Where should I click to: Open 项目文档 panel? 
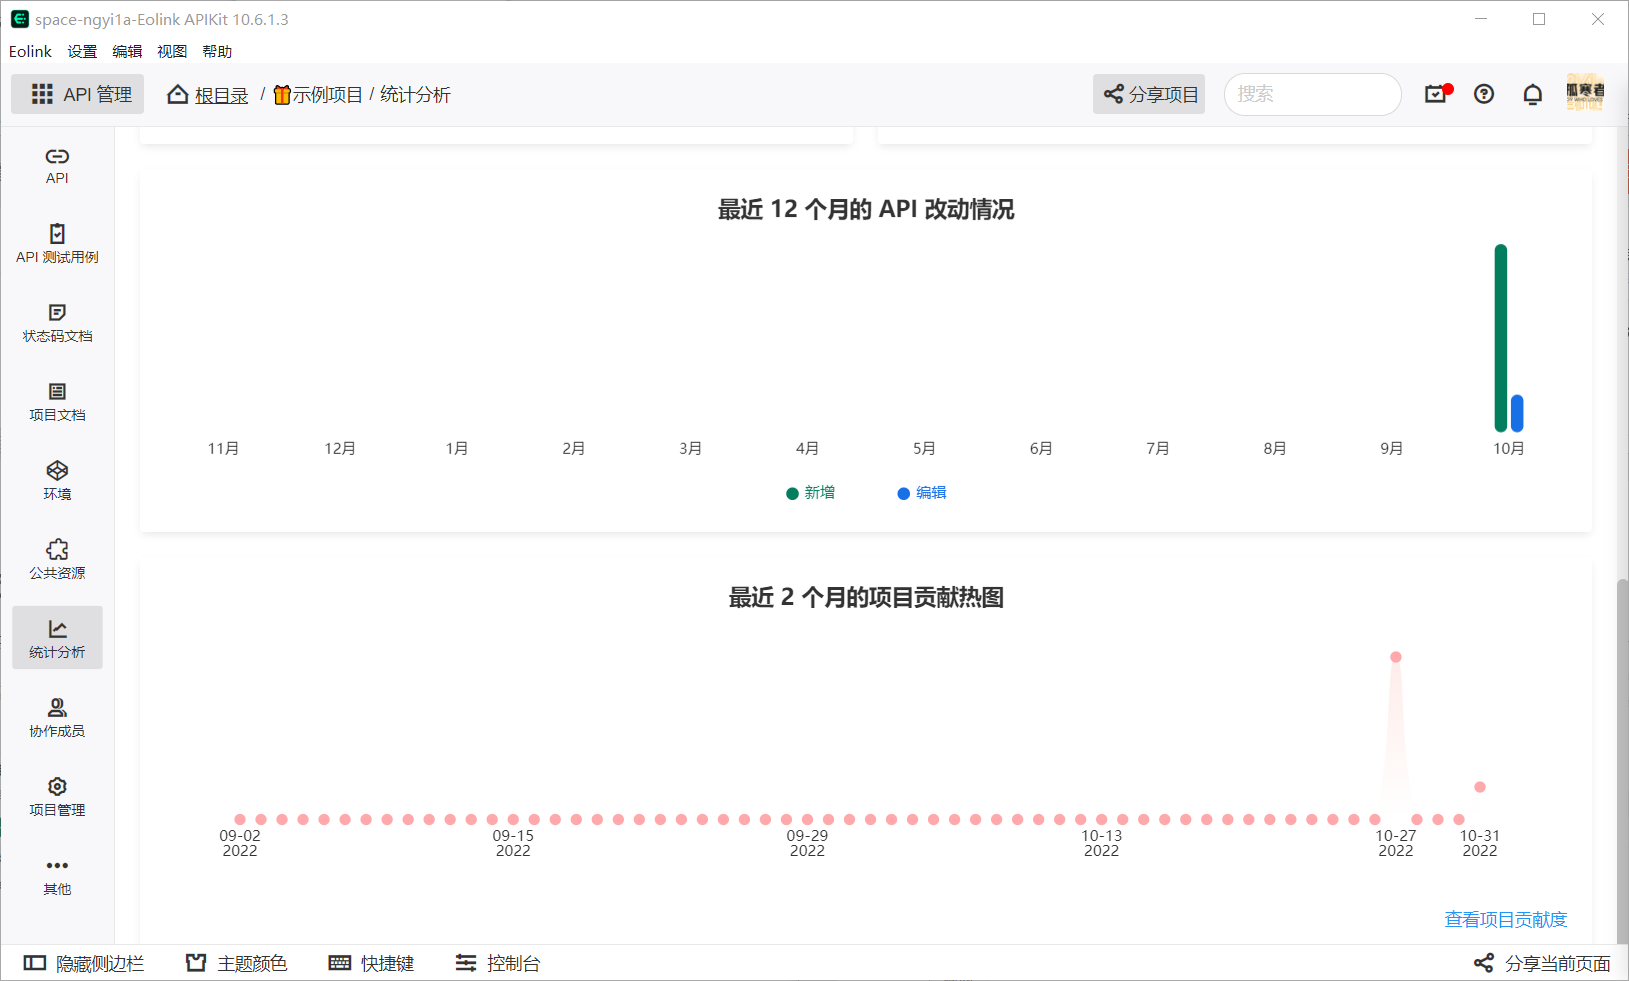point(57,402)
